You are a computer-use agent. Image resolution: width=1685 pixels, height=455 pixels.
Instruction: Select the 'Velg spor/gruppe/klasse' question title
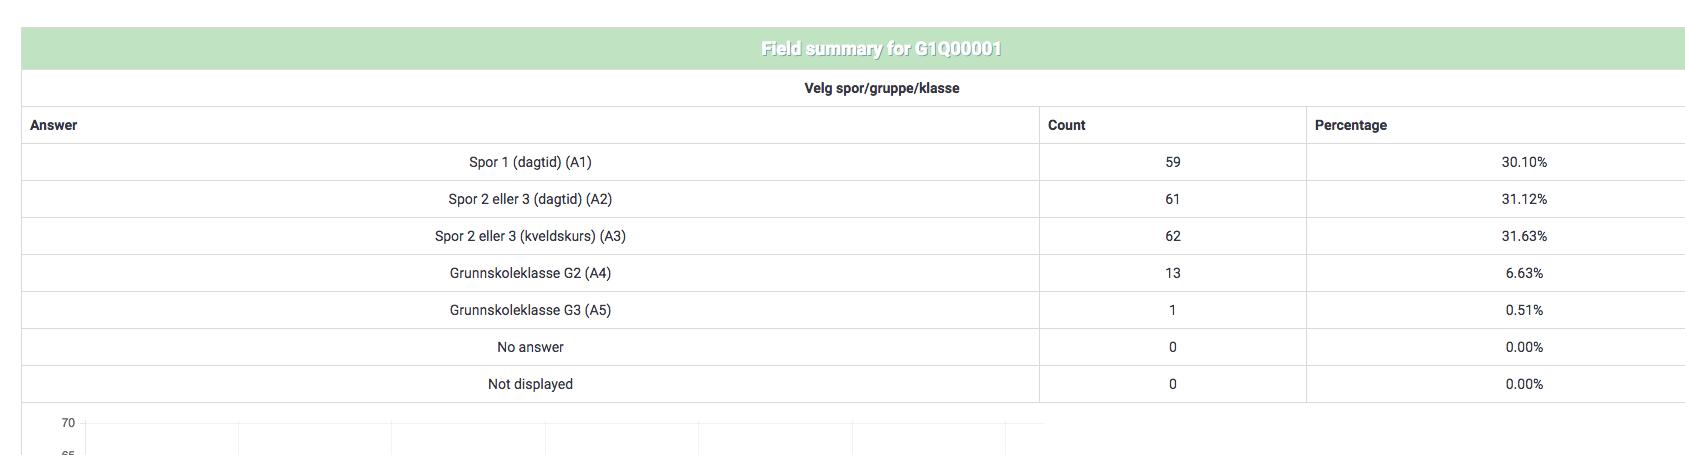coord(881,88)
